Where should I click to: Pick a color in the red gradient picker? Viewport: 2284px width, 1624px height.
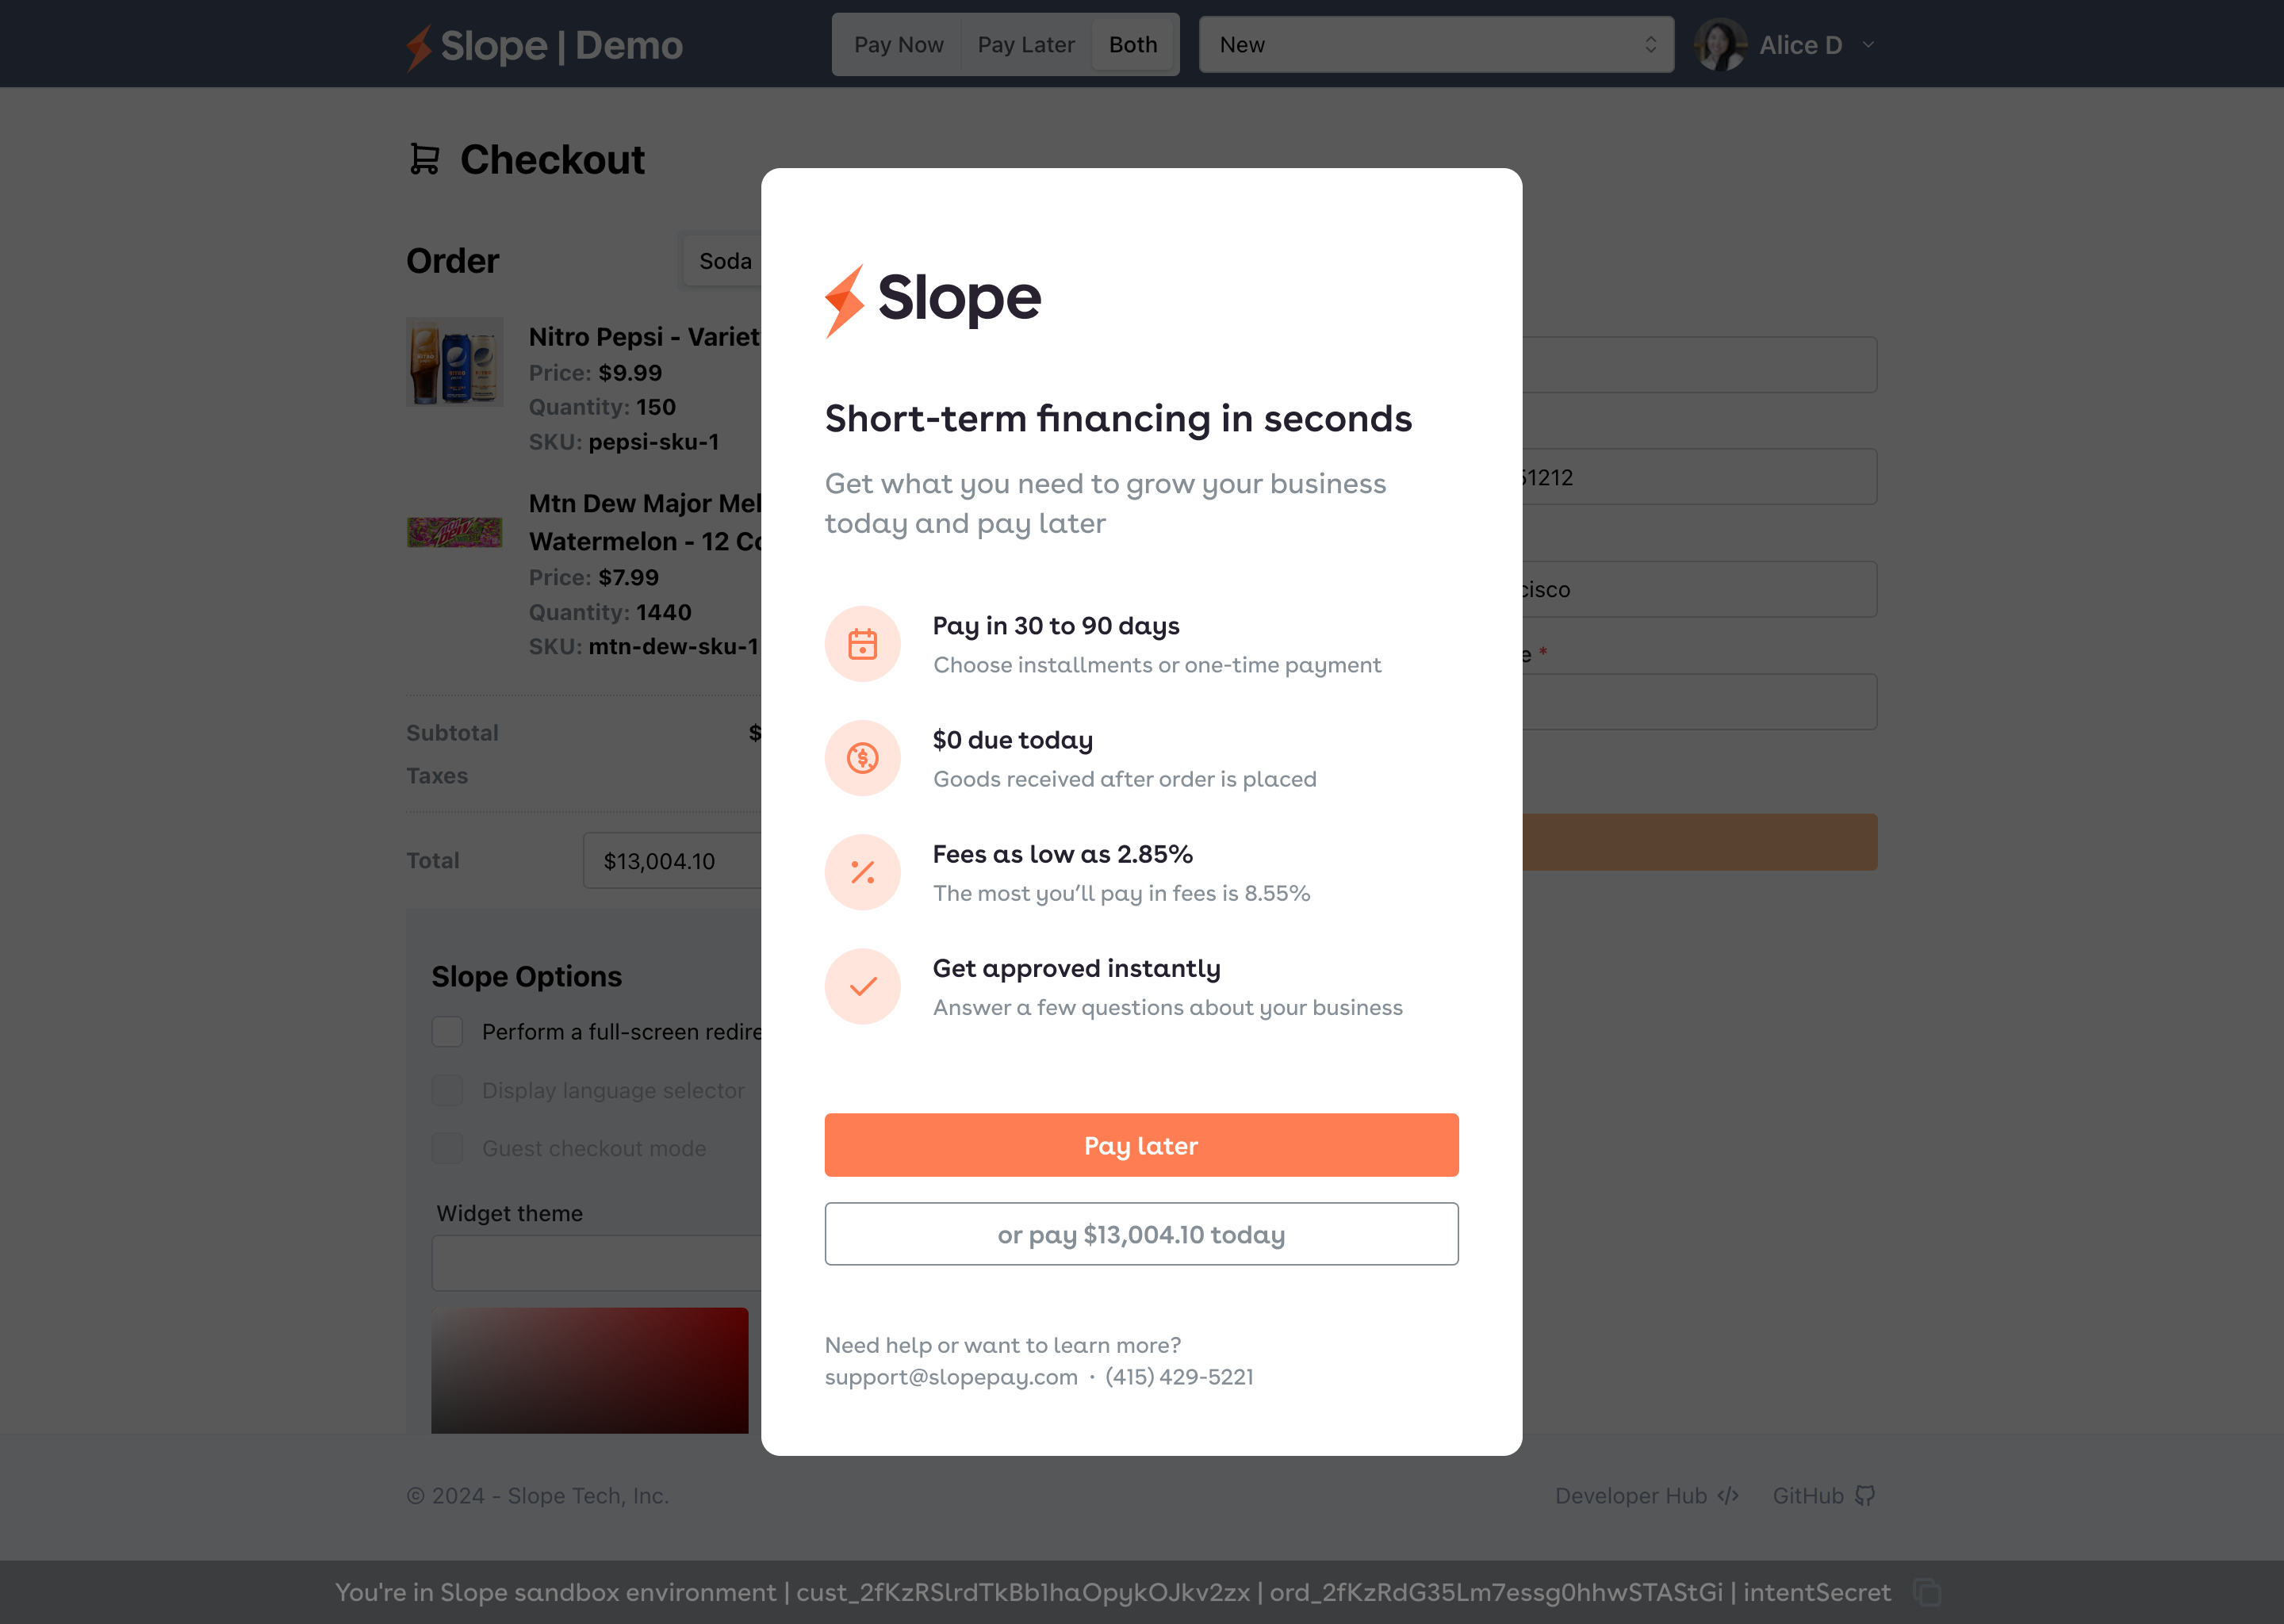point(589,1369)
